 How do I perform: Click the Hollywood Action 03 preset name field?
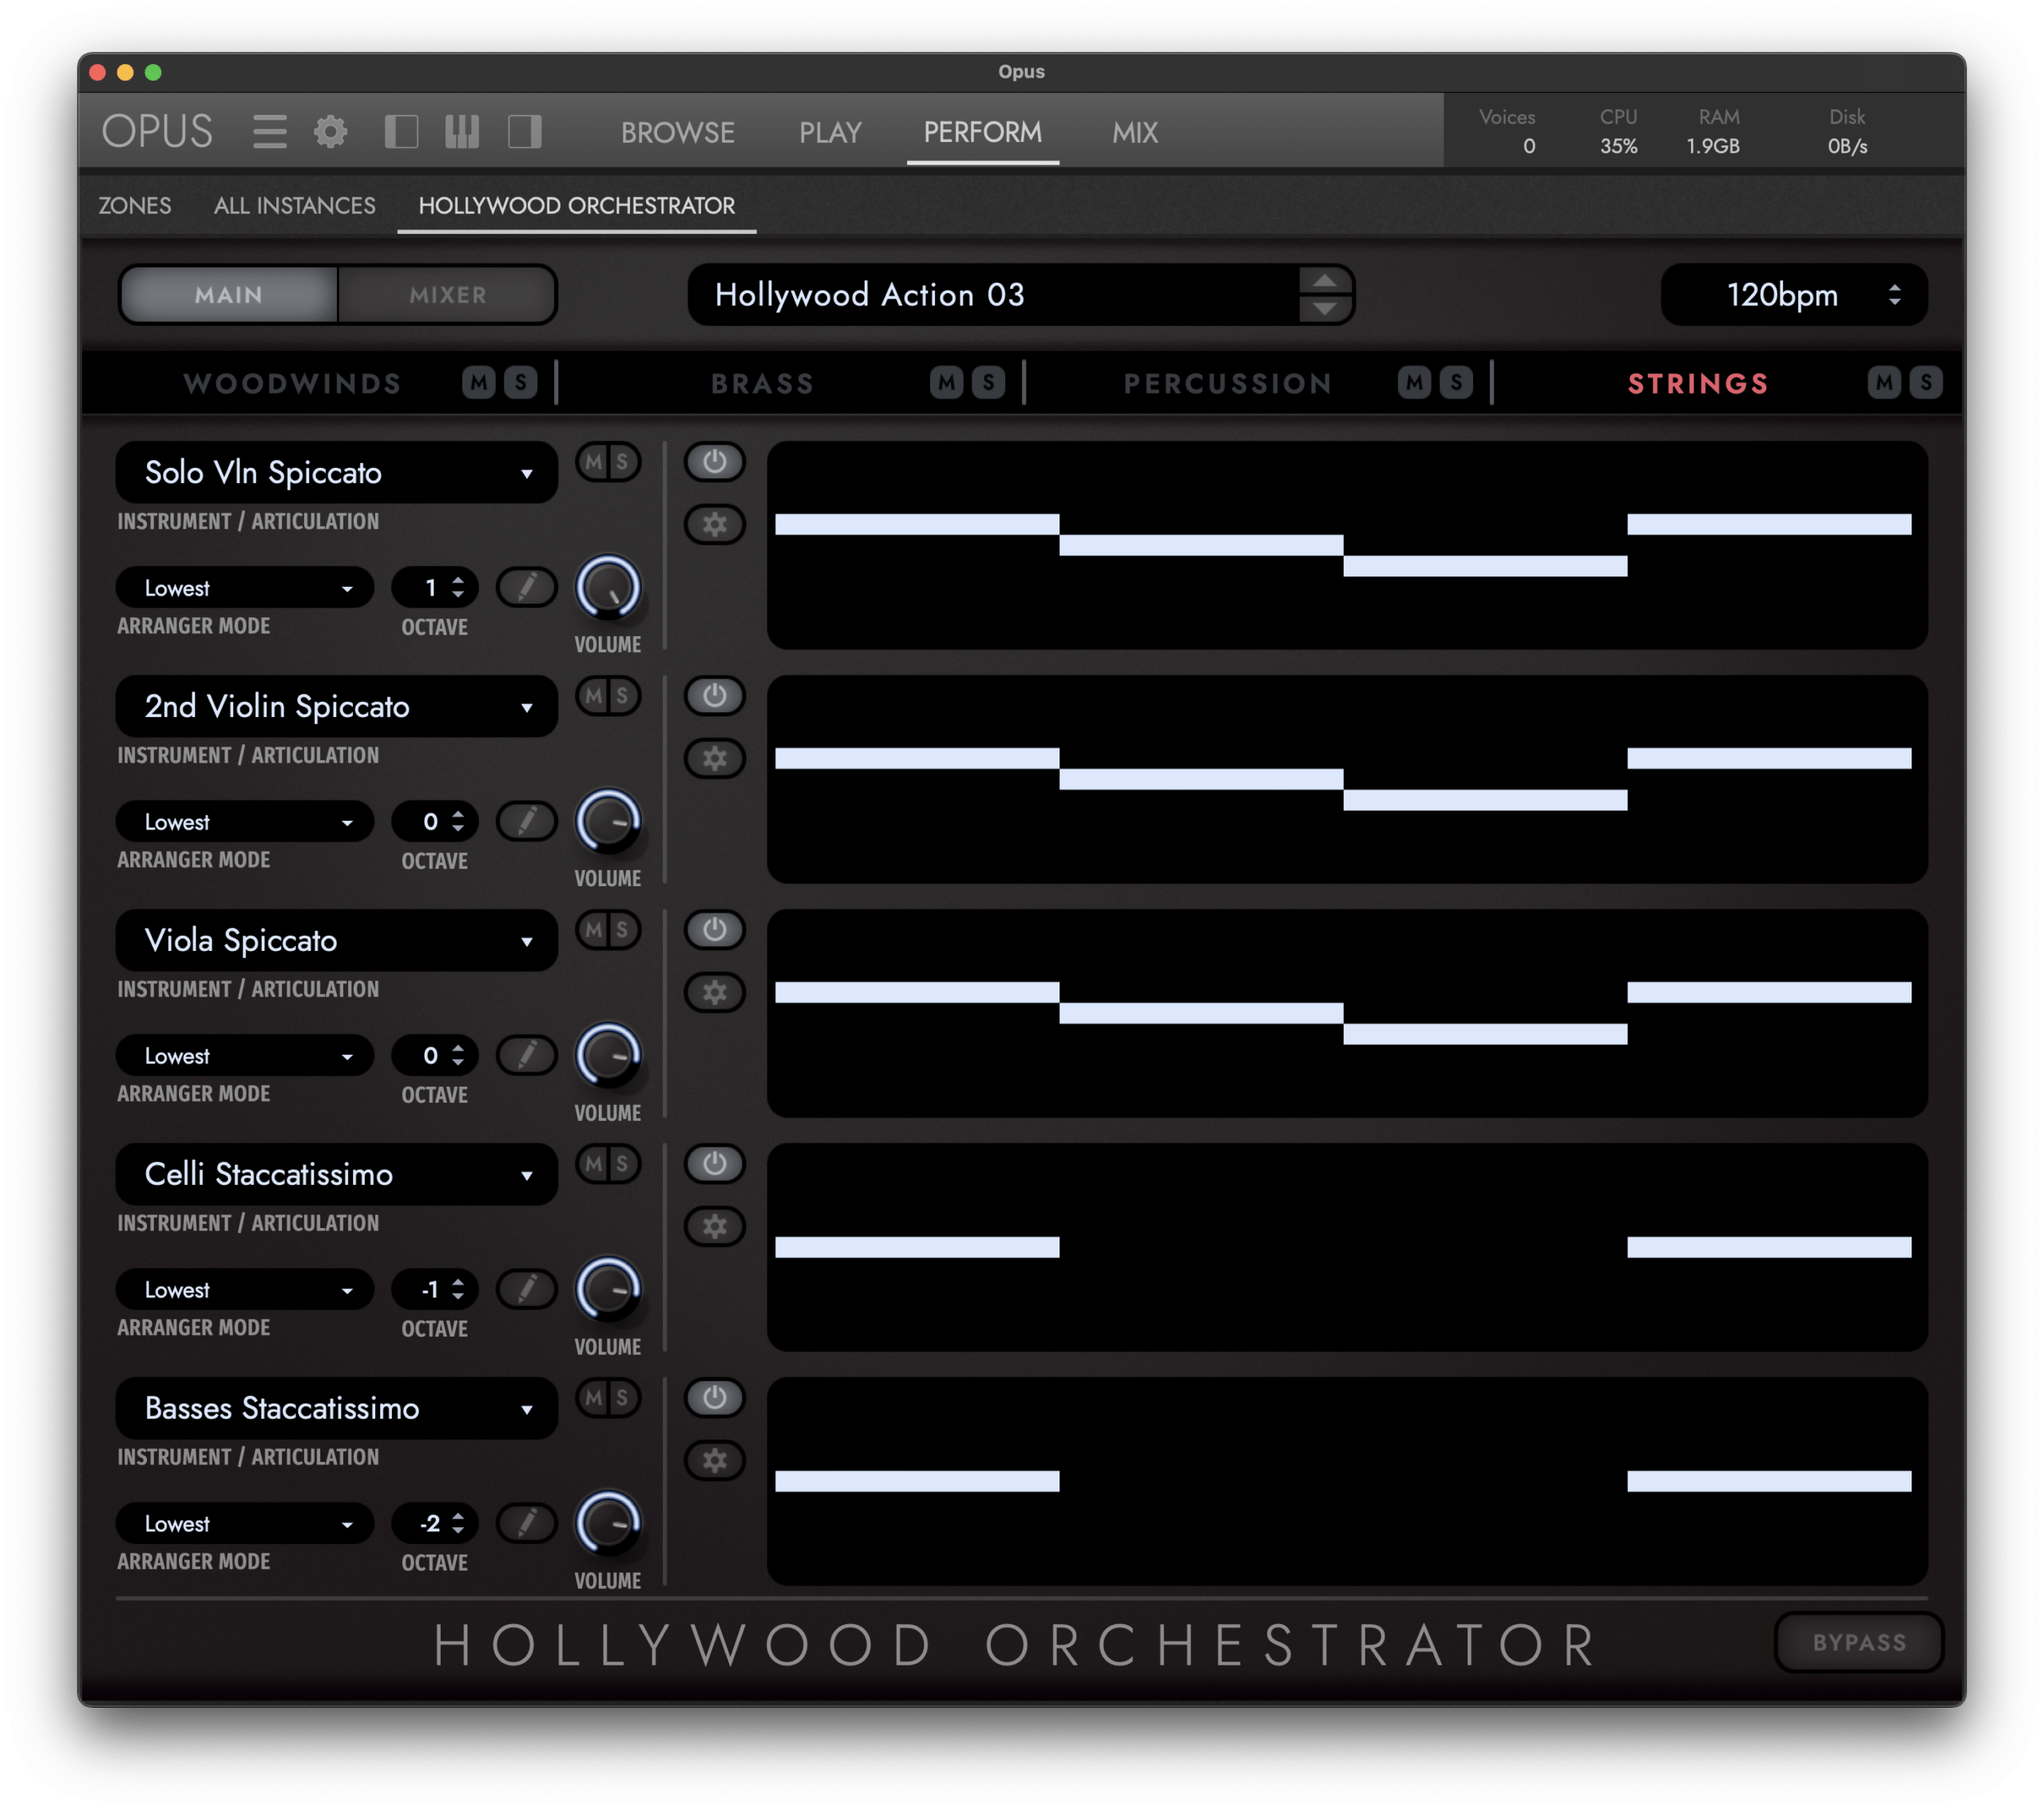pos(1021,294)
